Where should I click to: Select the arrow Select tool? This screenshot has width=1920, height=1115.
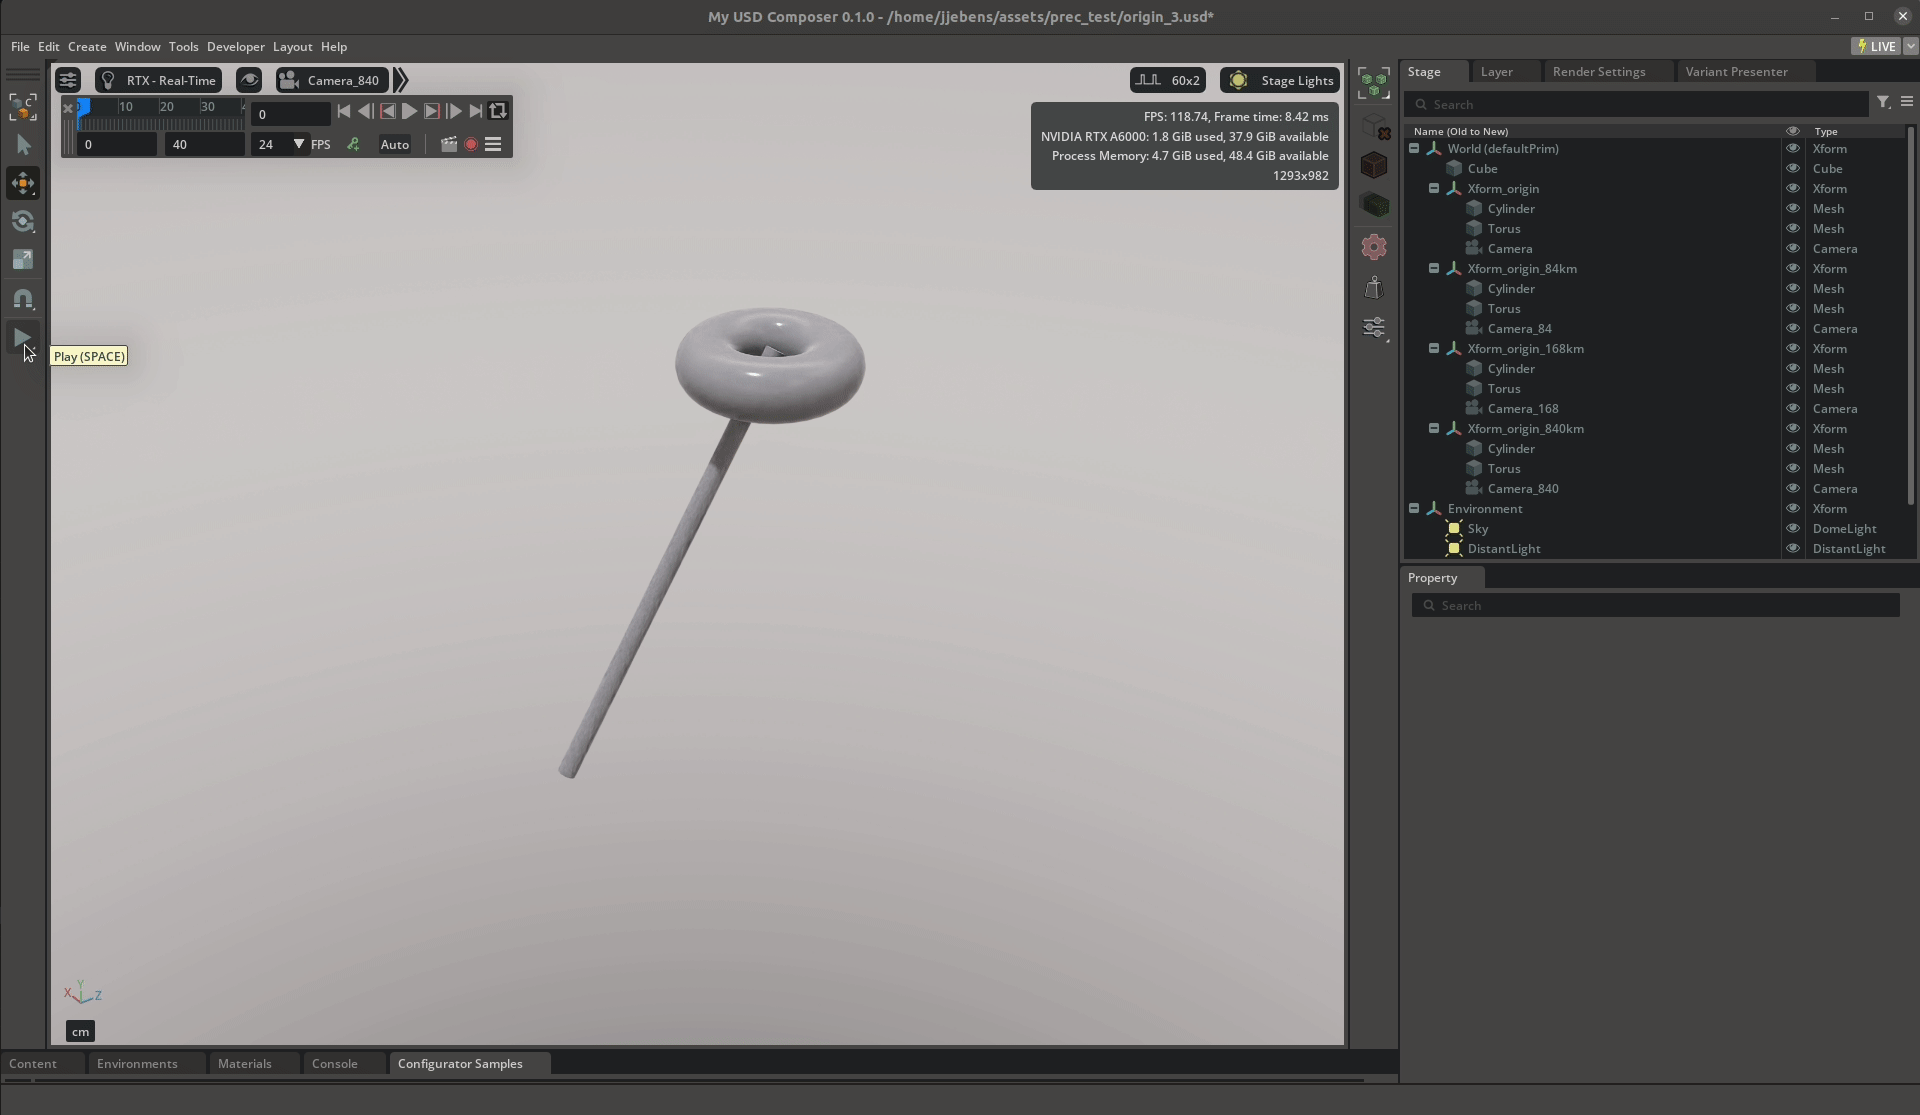(x=23, y=145)
